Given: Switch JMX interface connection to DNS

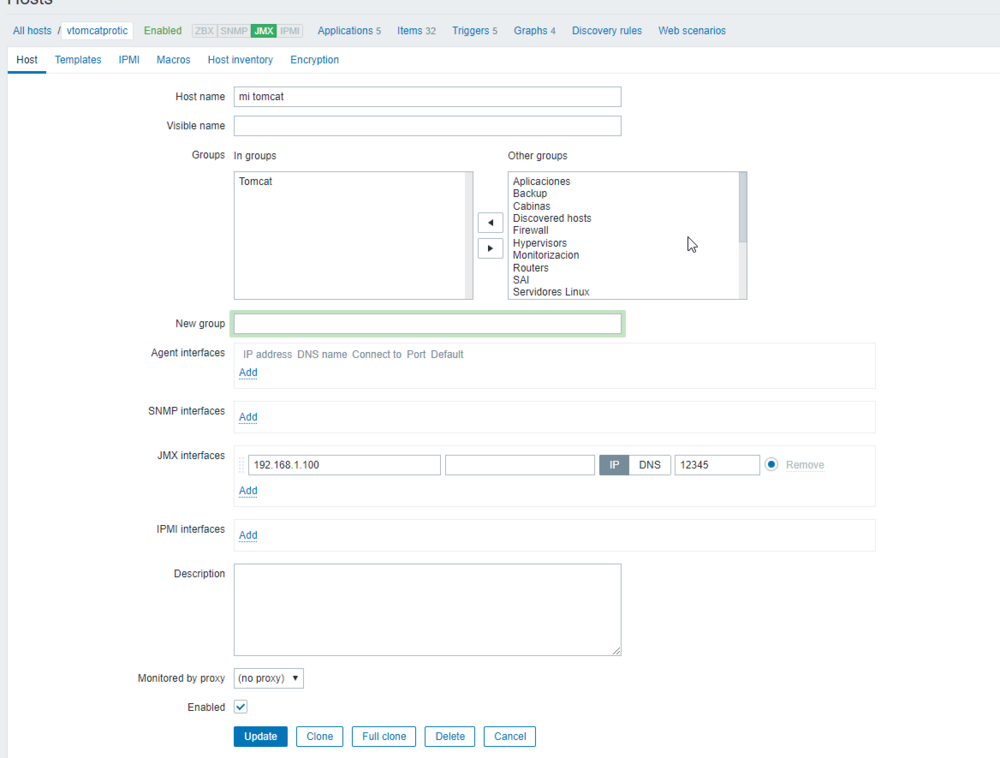Looking at the screenshot, I should pyautogui.click(x=650, y=465).
